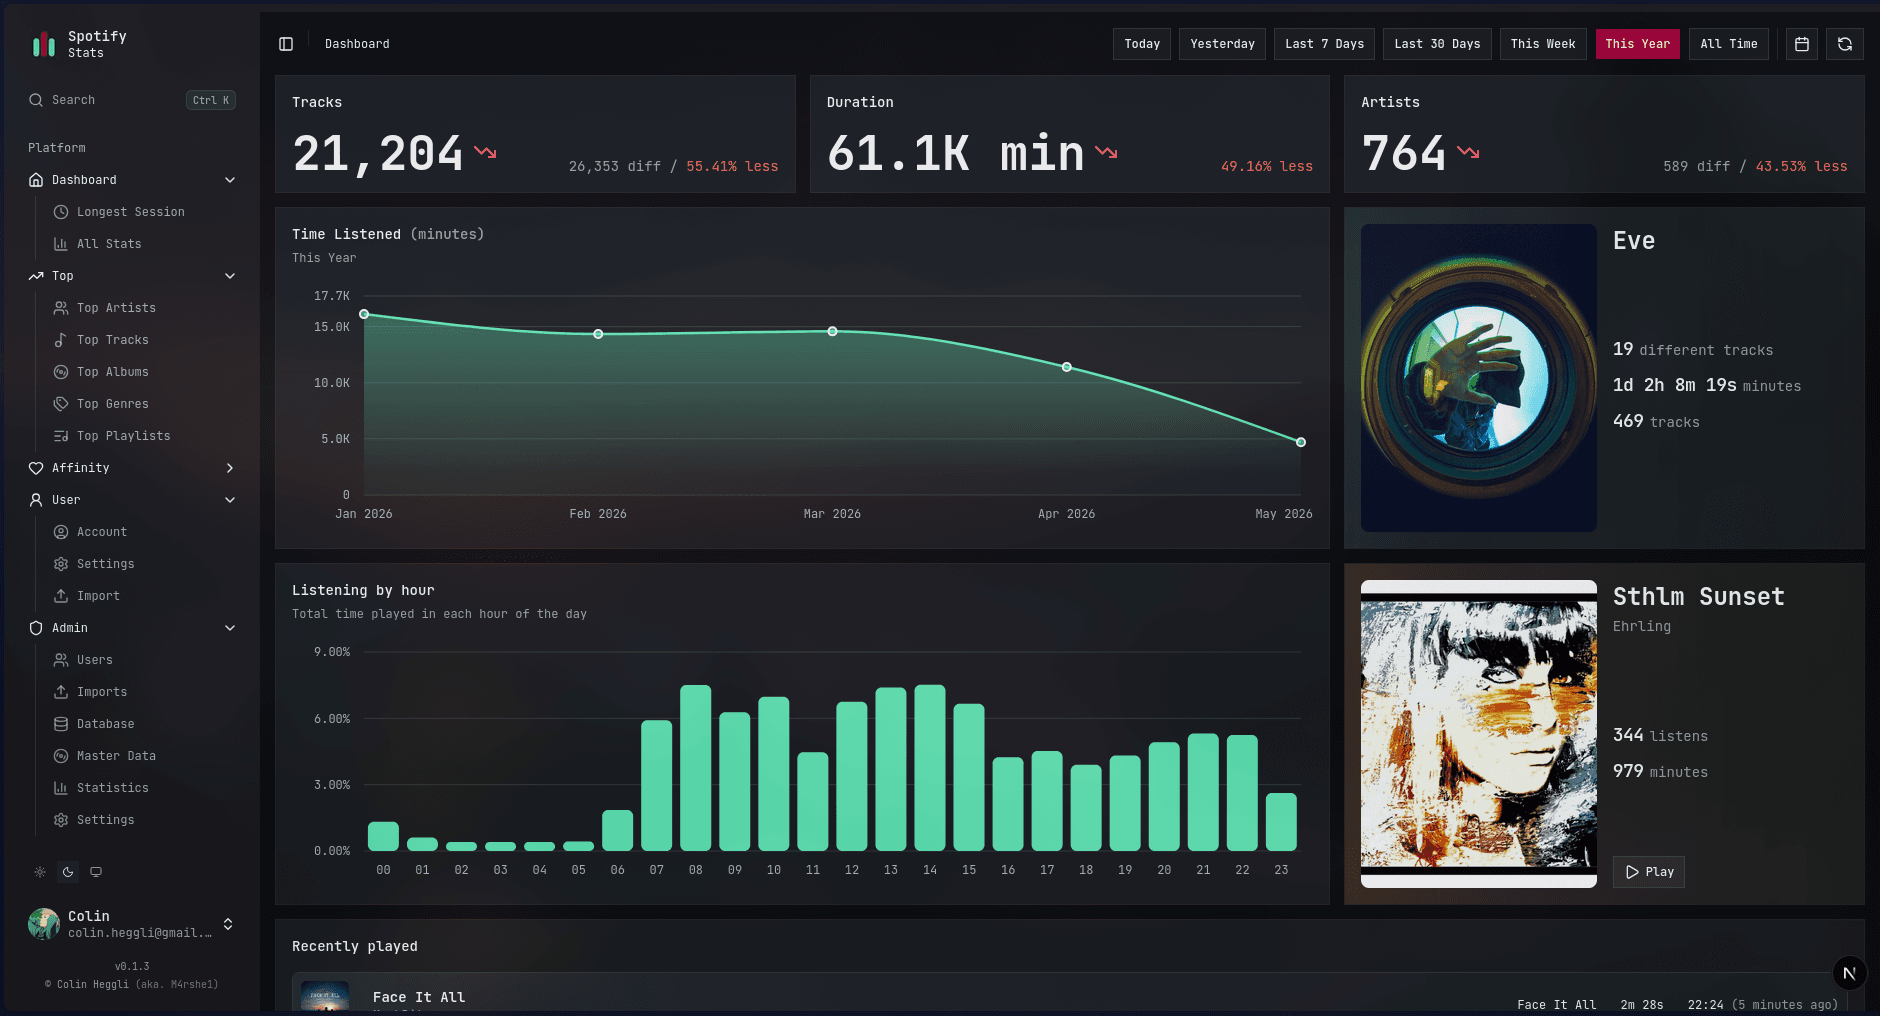Click the Eve artist name
Viewport: 1880px width, 1016px height.
point(1634,241)
